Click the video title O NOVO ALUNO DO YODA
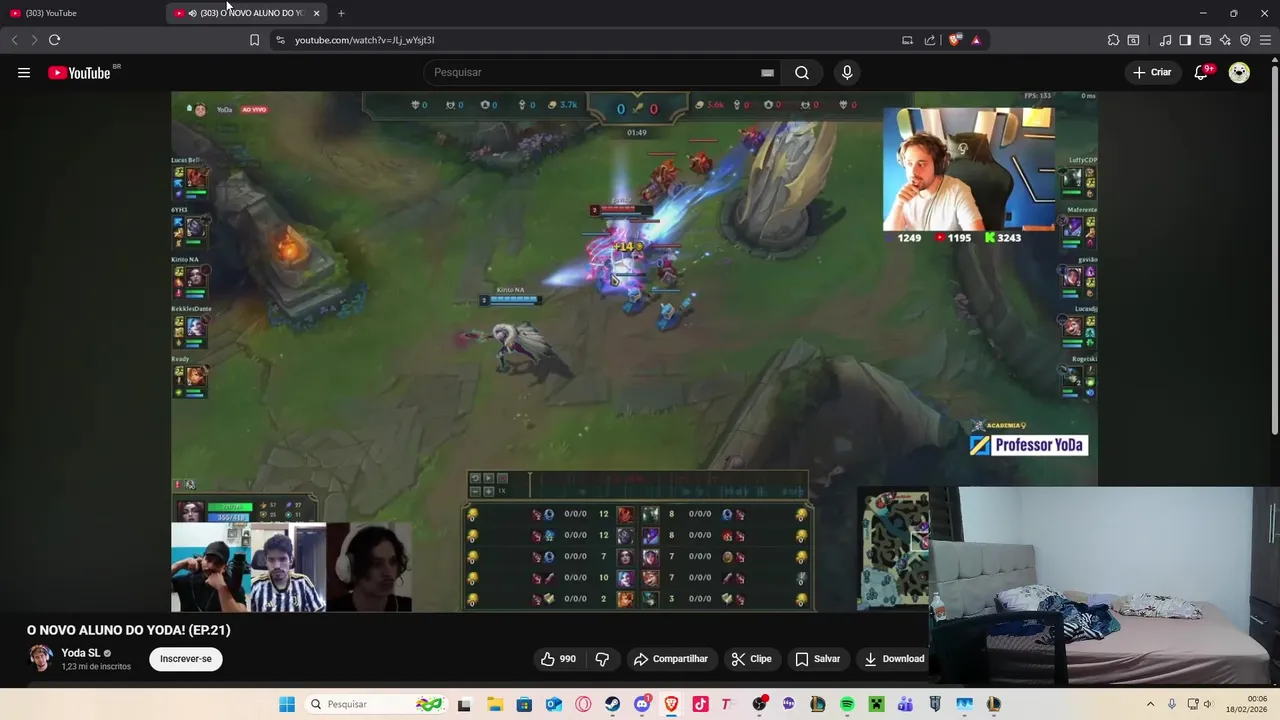Screen dimensions: 1280x720 coord(129,630)
